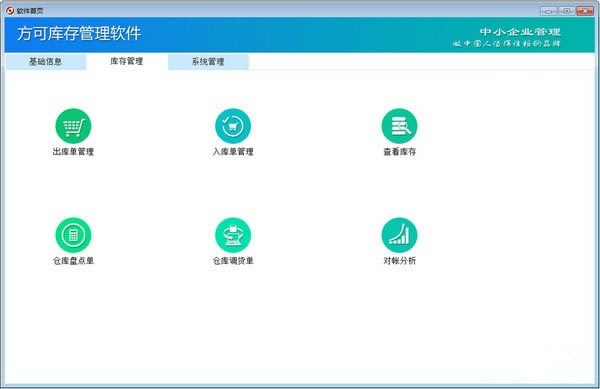Select the 库存管理 tab
The image size is (600, 389).
[x=127, y=61]
